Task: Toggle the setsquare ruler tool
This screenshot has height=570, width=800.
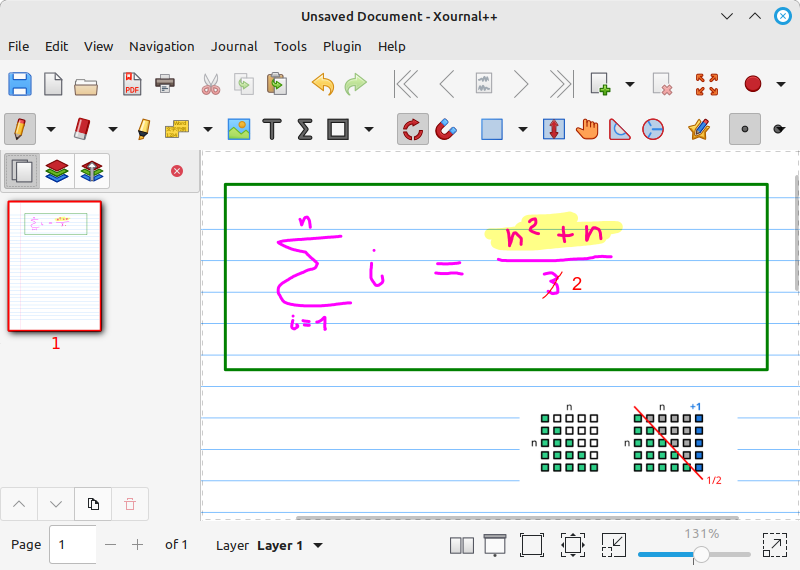Action: pyautogui.click(x=621, y=129)
